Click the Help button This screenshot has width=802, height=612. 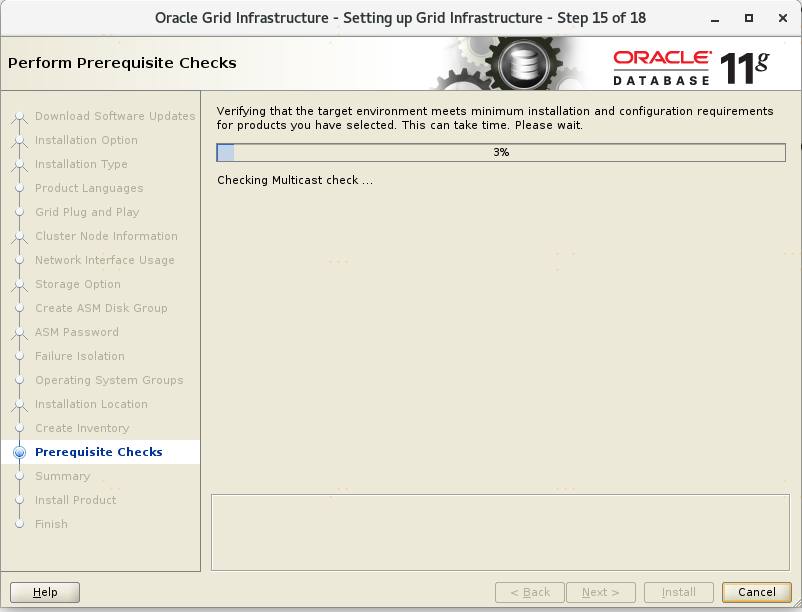45,592
